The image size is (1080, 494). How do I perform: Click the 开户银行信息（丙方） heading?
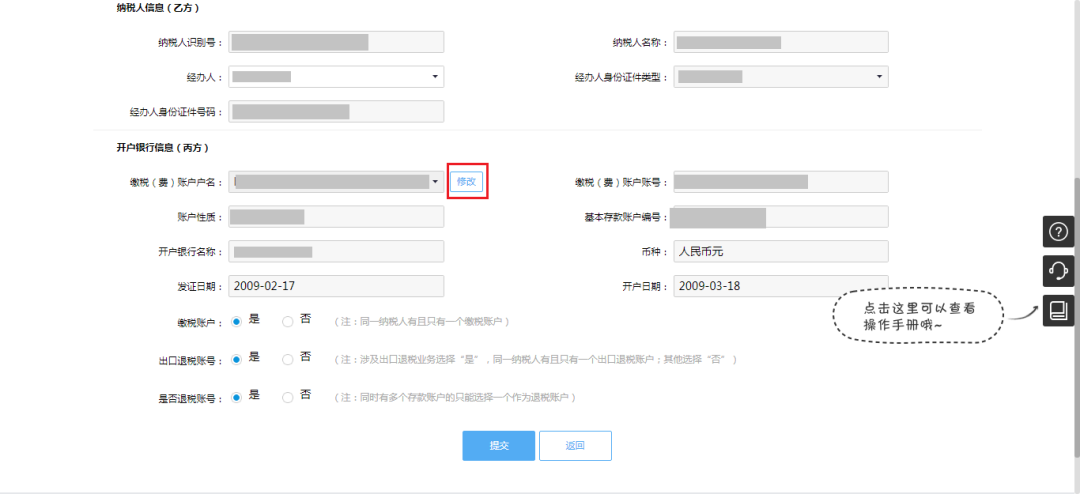(163, 147)
